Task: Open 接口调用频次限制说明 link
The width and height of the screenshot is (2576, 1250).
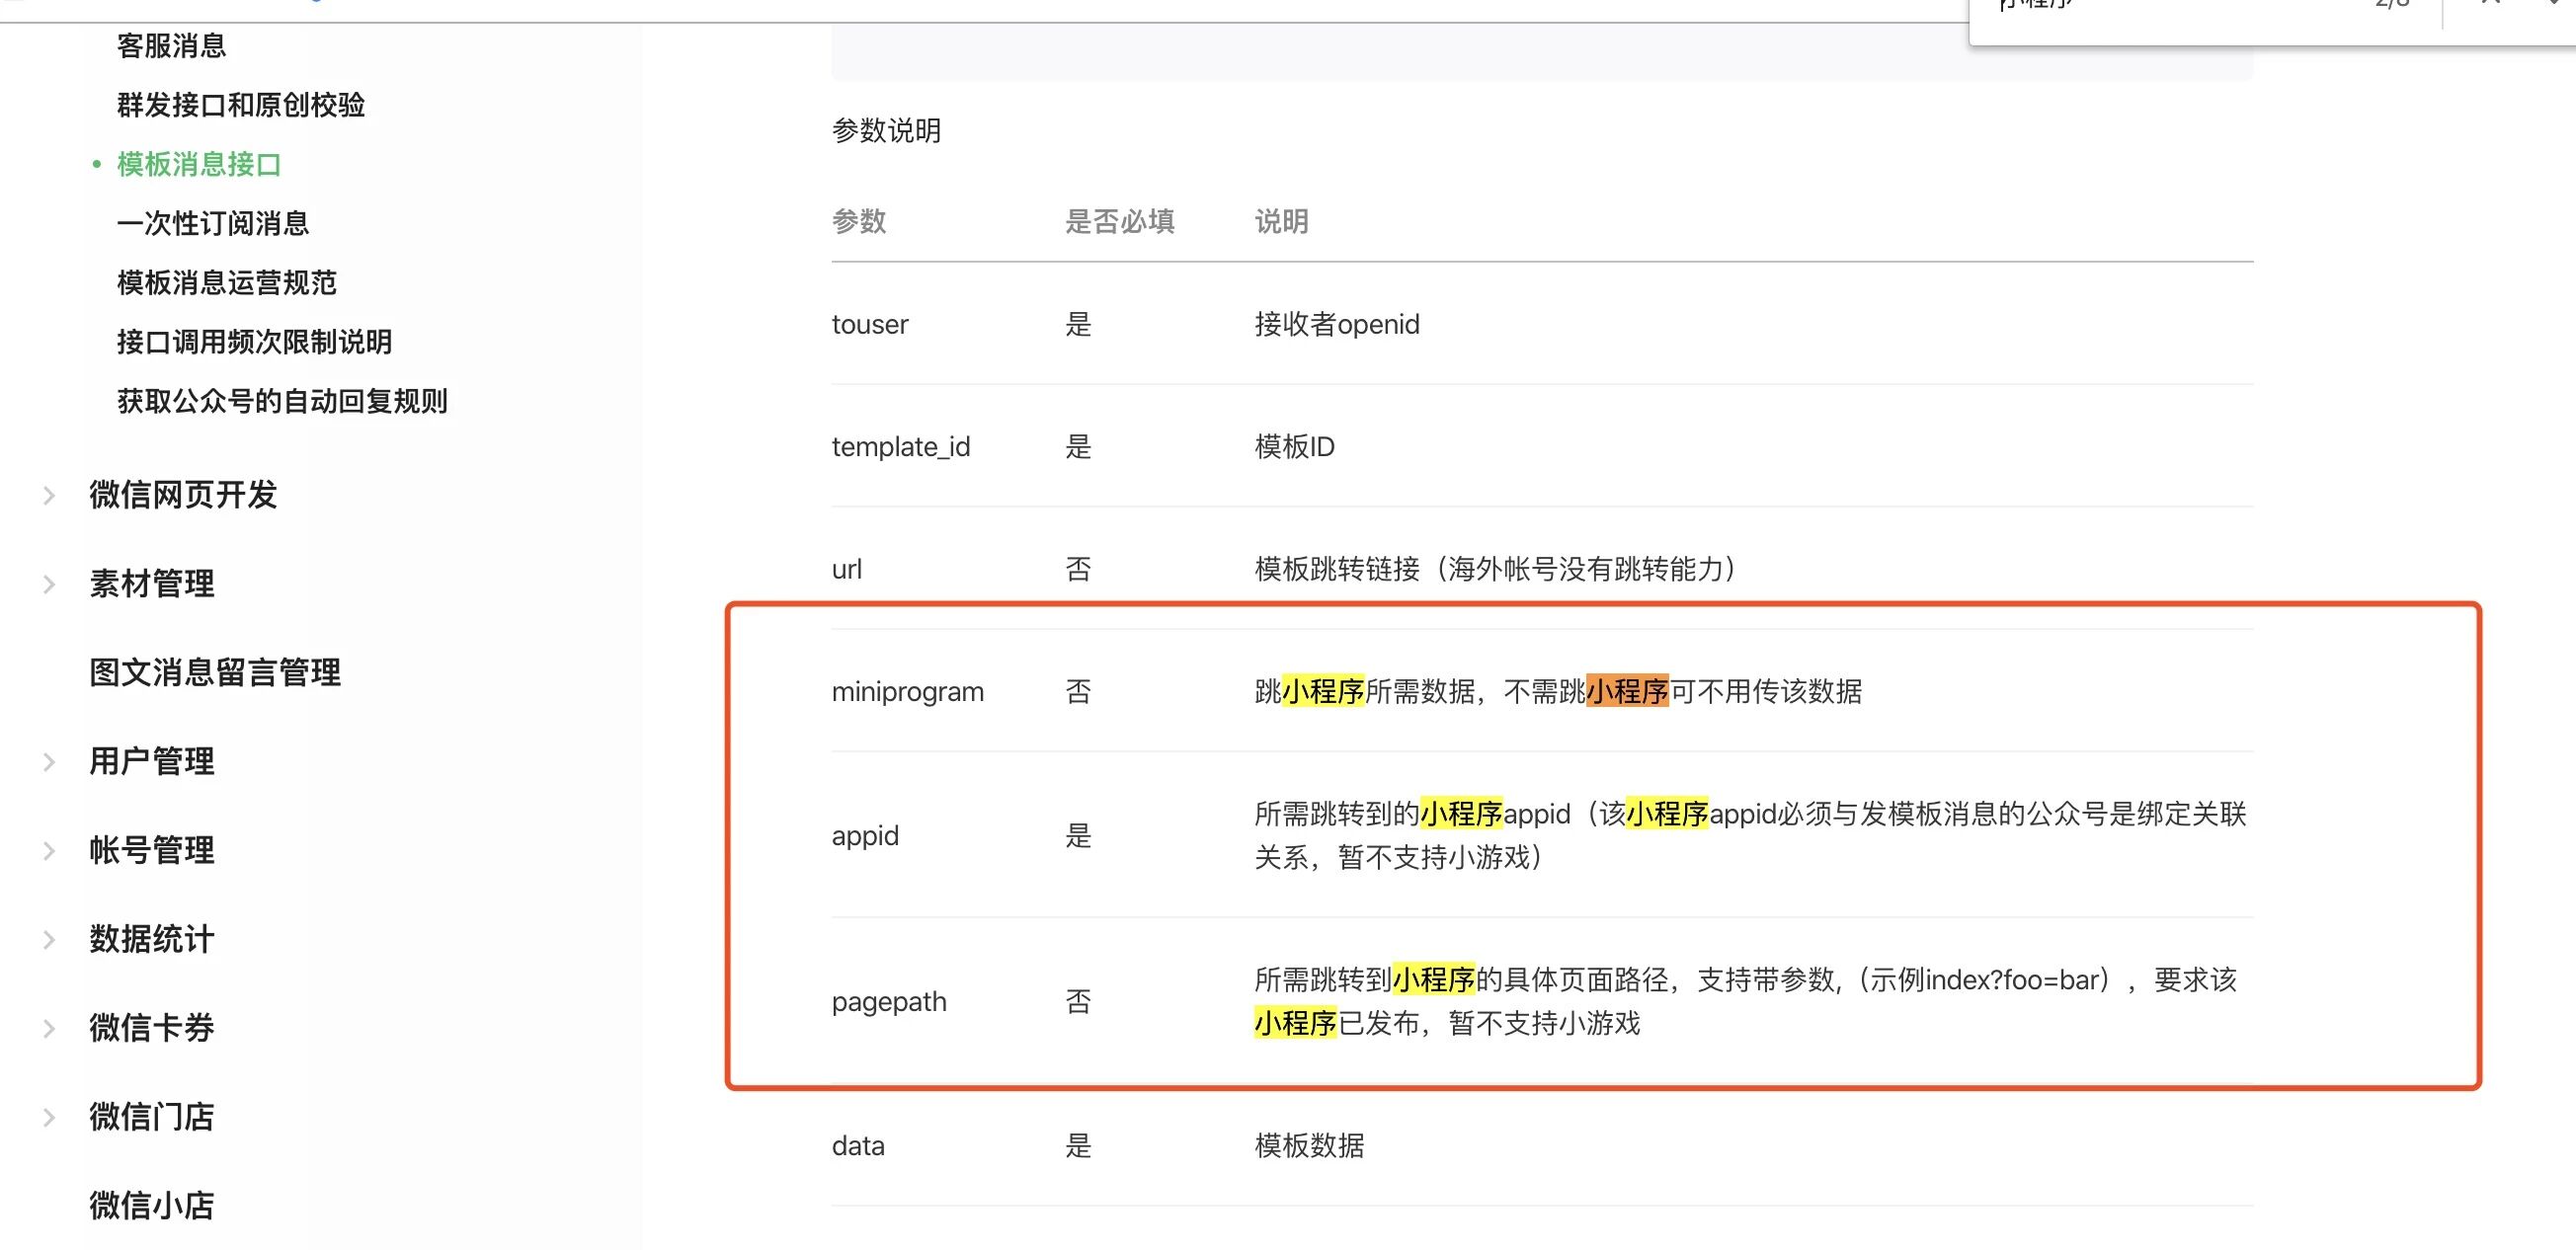Action: click(254, 342)
